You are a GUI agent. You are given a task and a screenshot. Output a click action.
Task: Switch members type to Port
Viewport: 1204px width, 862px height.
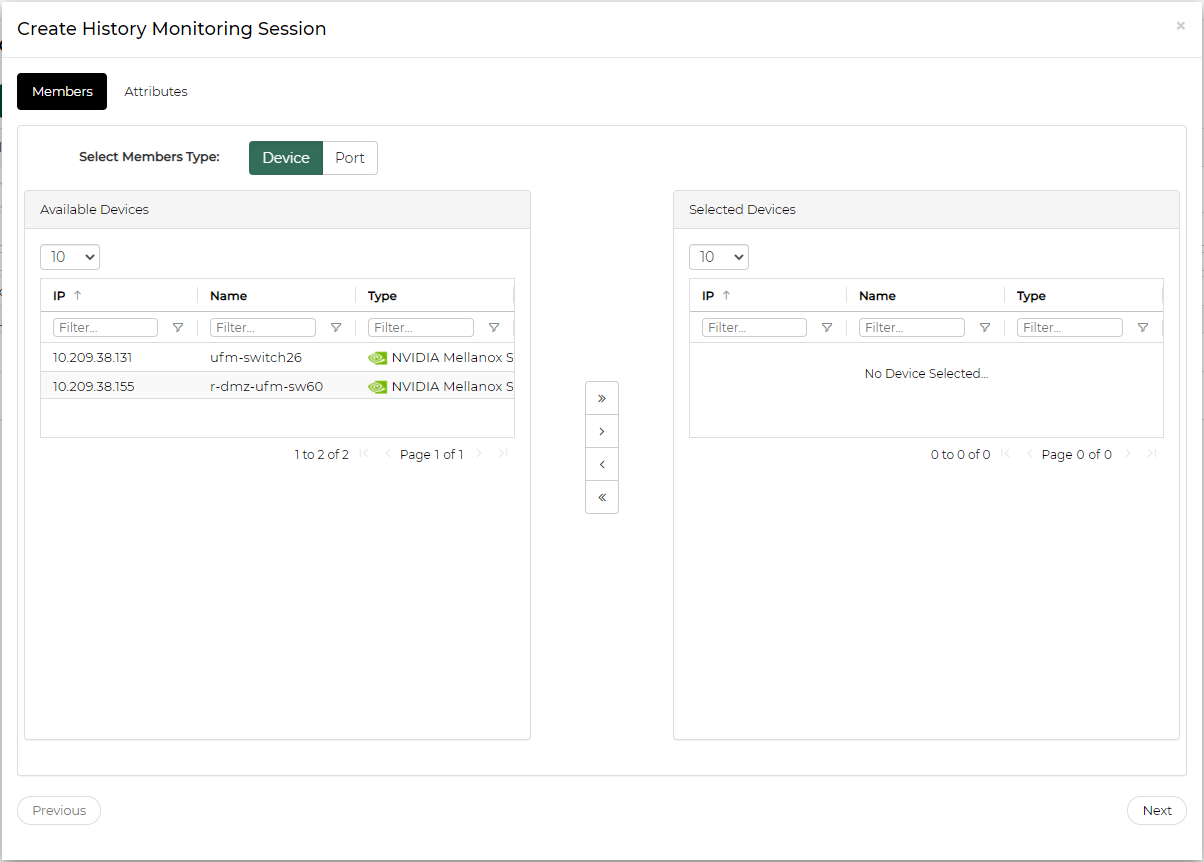pyautogui.click(x=350, y=158)
